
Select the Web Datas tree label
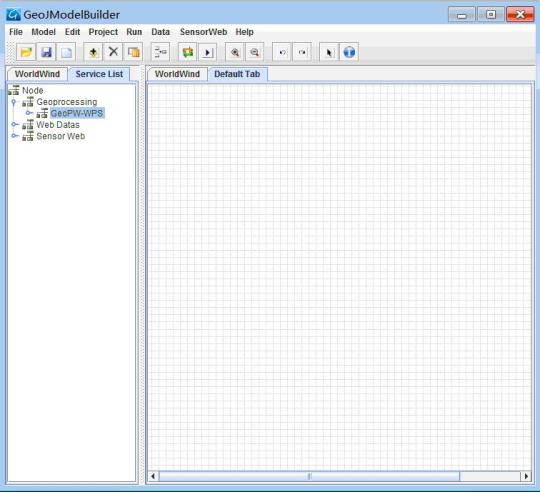58,125
